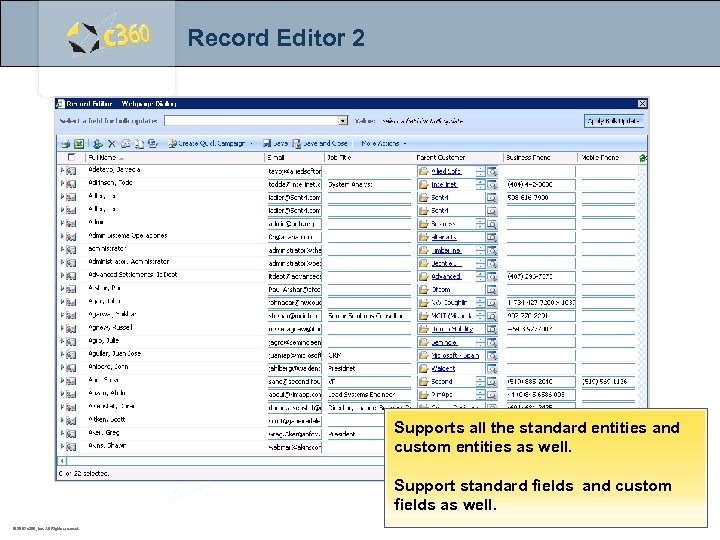Expand the Ahlberg, John row
This screenshot has height=540, width=720.
(x=62, y=367)
